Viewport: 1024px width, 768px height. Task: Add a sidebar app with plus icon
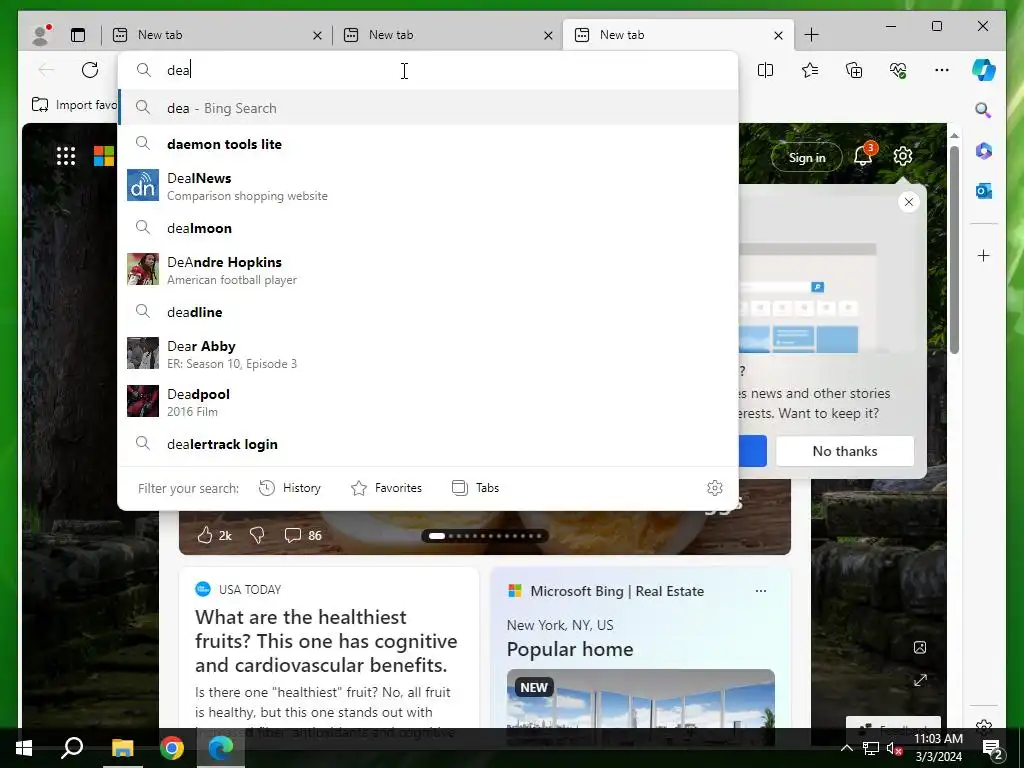[984, 255]
